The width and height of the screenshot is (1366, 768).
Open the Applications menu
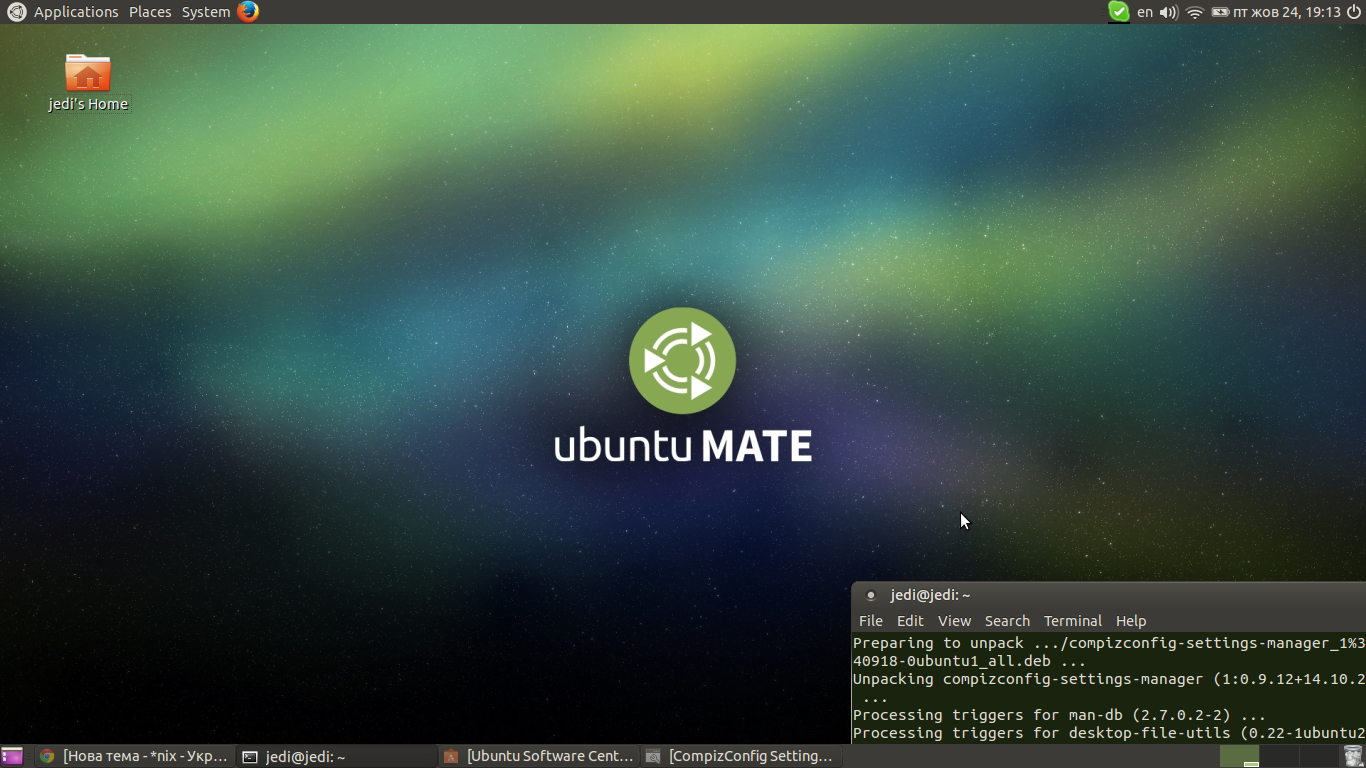coord(75,12)
